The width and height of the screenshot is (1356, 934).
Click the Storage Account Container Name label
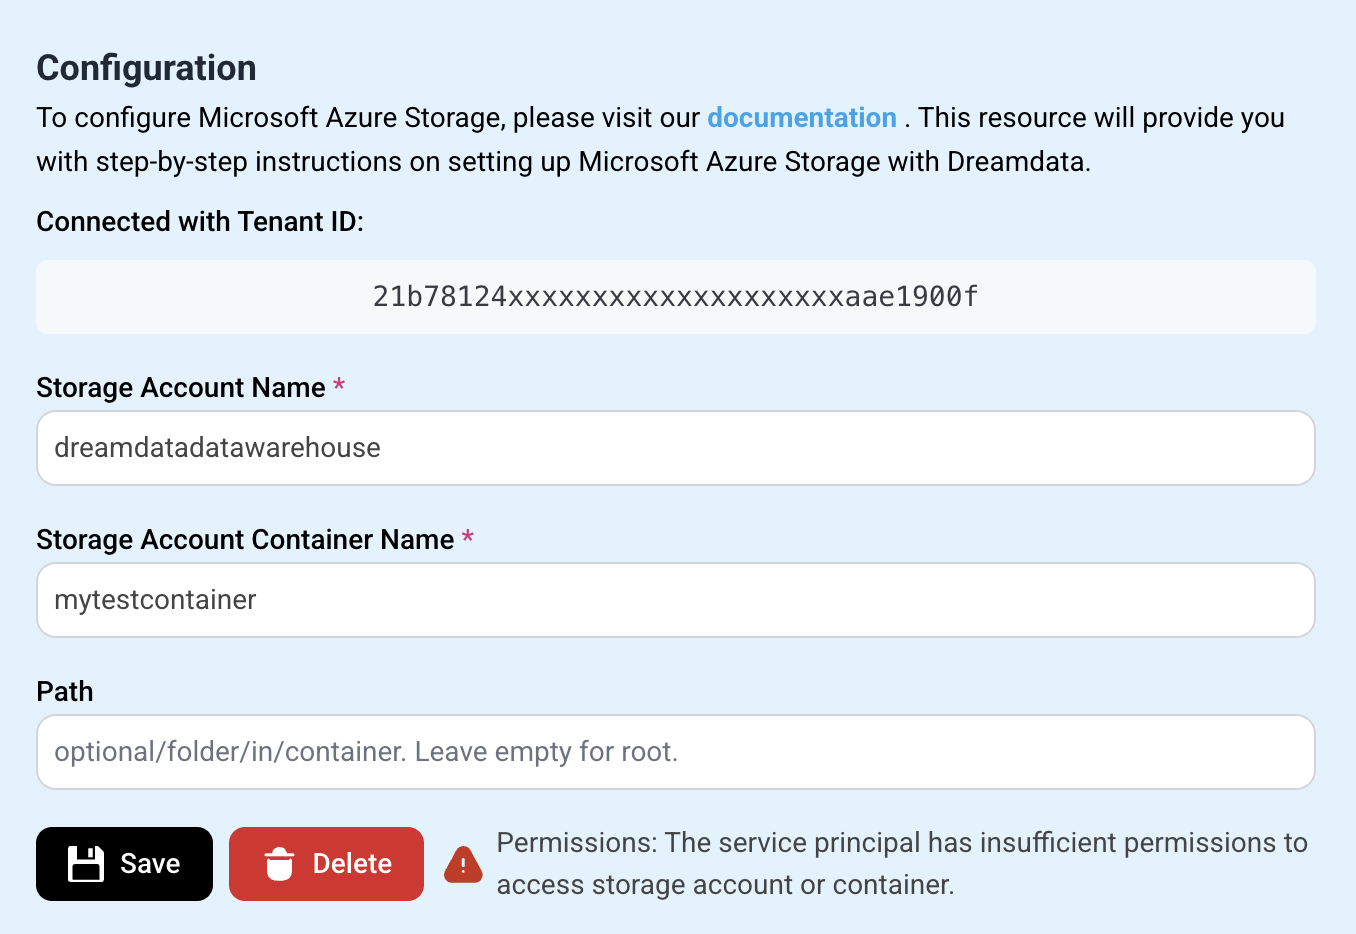click(x=245, y=540)
